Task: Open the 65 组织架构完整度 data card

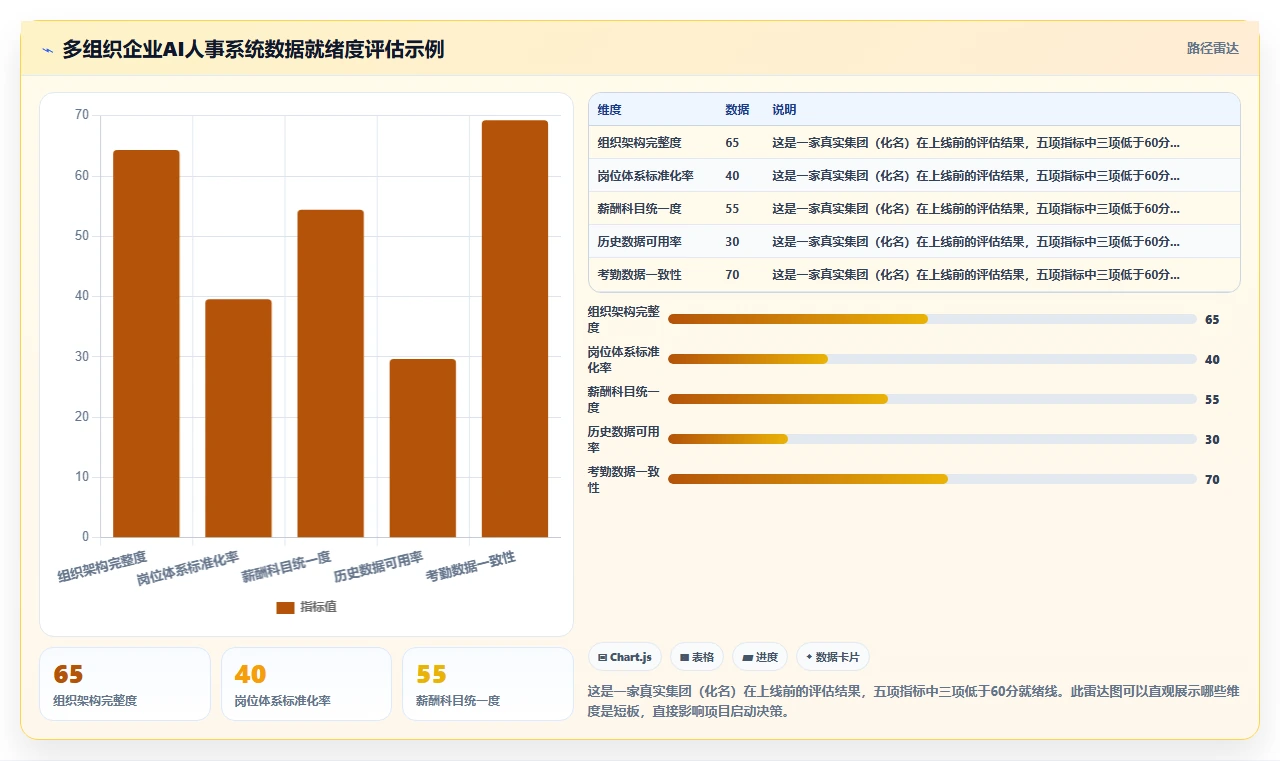Action: point(125,684)
